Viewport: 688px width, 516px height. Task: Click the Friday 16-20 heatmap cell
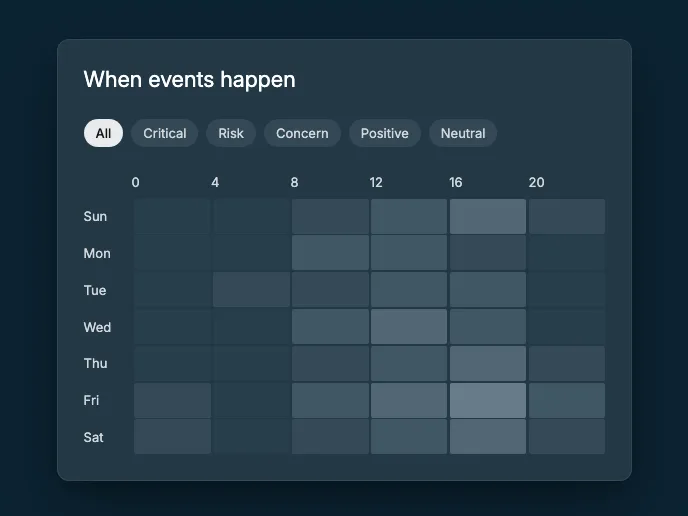[x=488, y=400]
